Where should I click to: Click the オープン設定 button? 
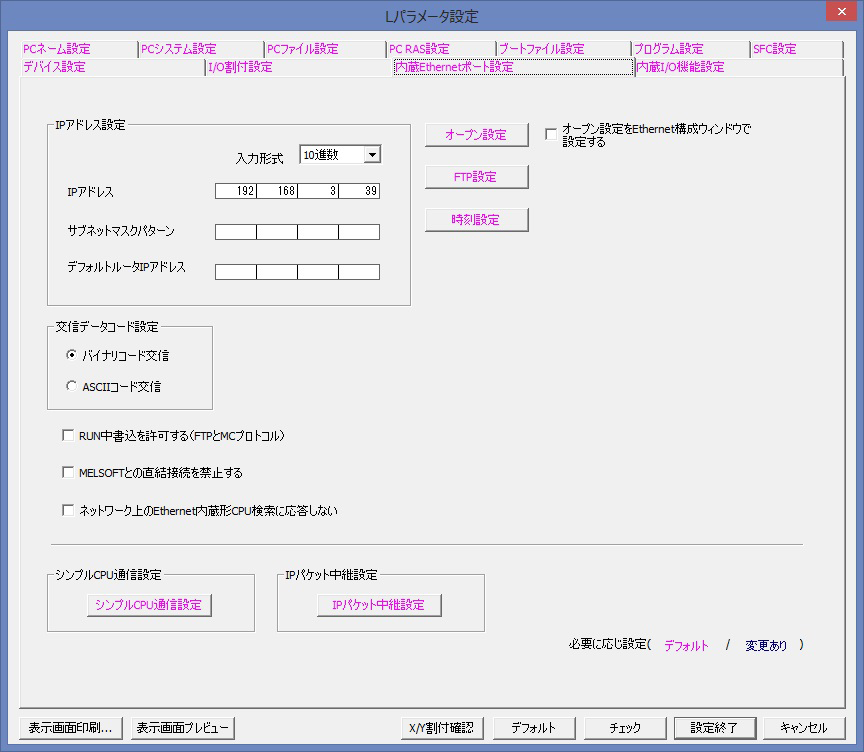tap(476, 135)
